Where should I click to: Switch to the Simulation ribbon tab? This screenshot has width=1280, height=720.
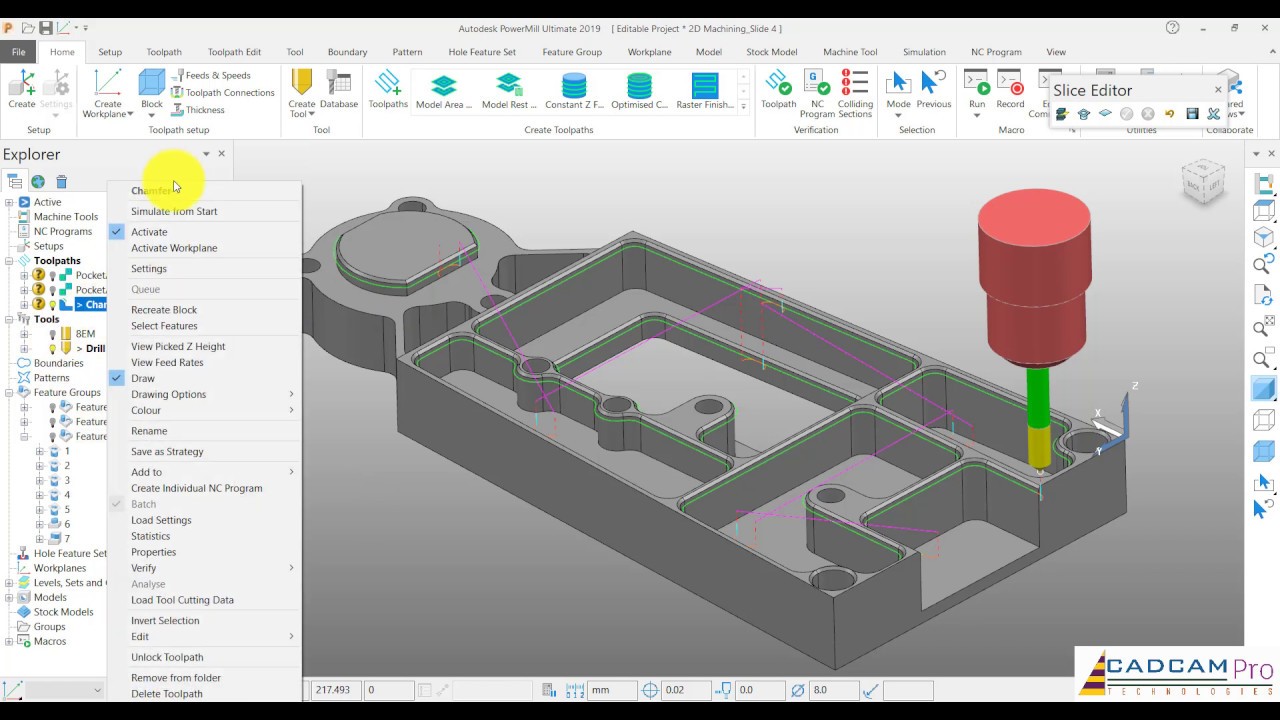tap(924, 52)
